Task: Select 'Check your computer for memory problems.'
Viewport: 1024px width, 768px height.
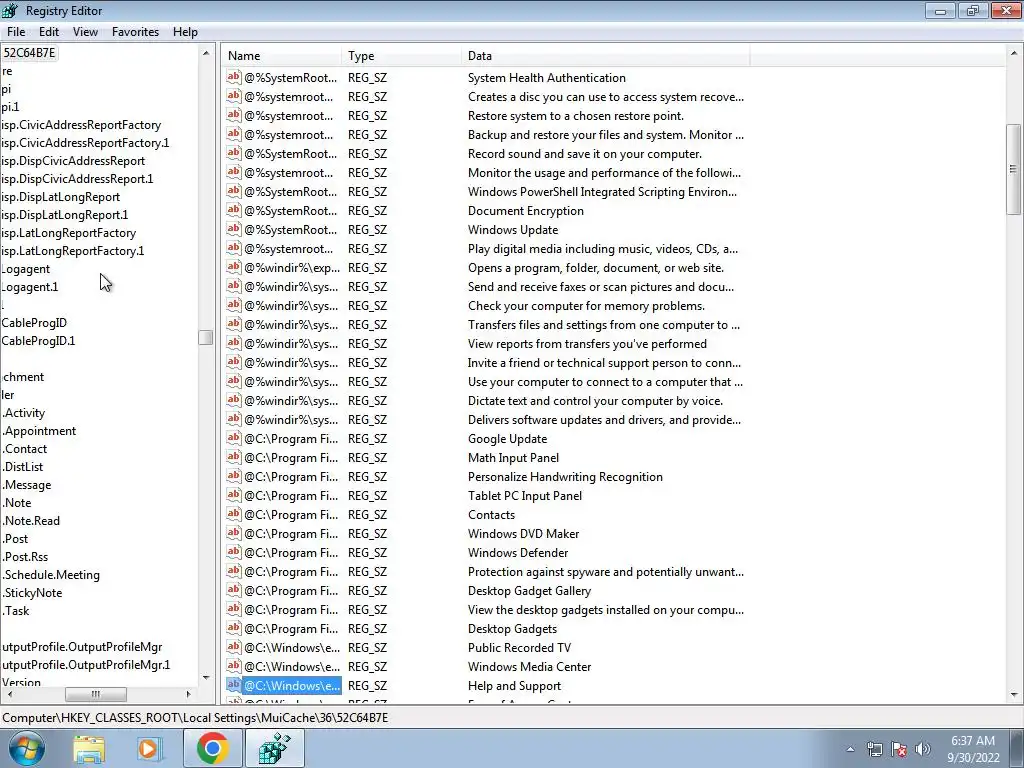Action: point(586,306)
